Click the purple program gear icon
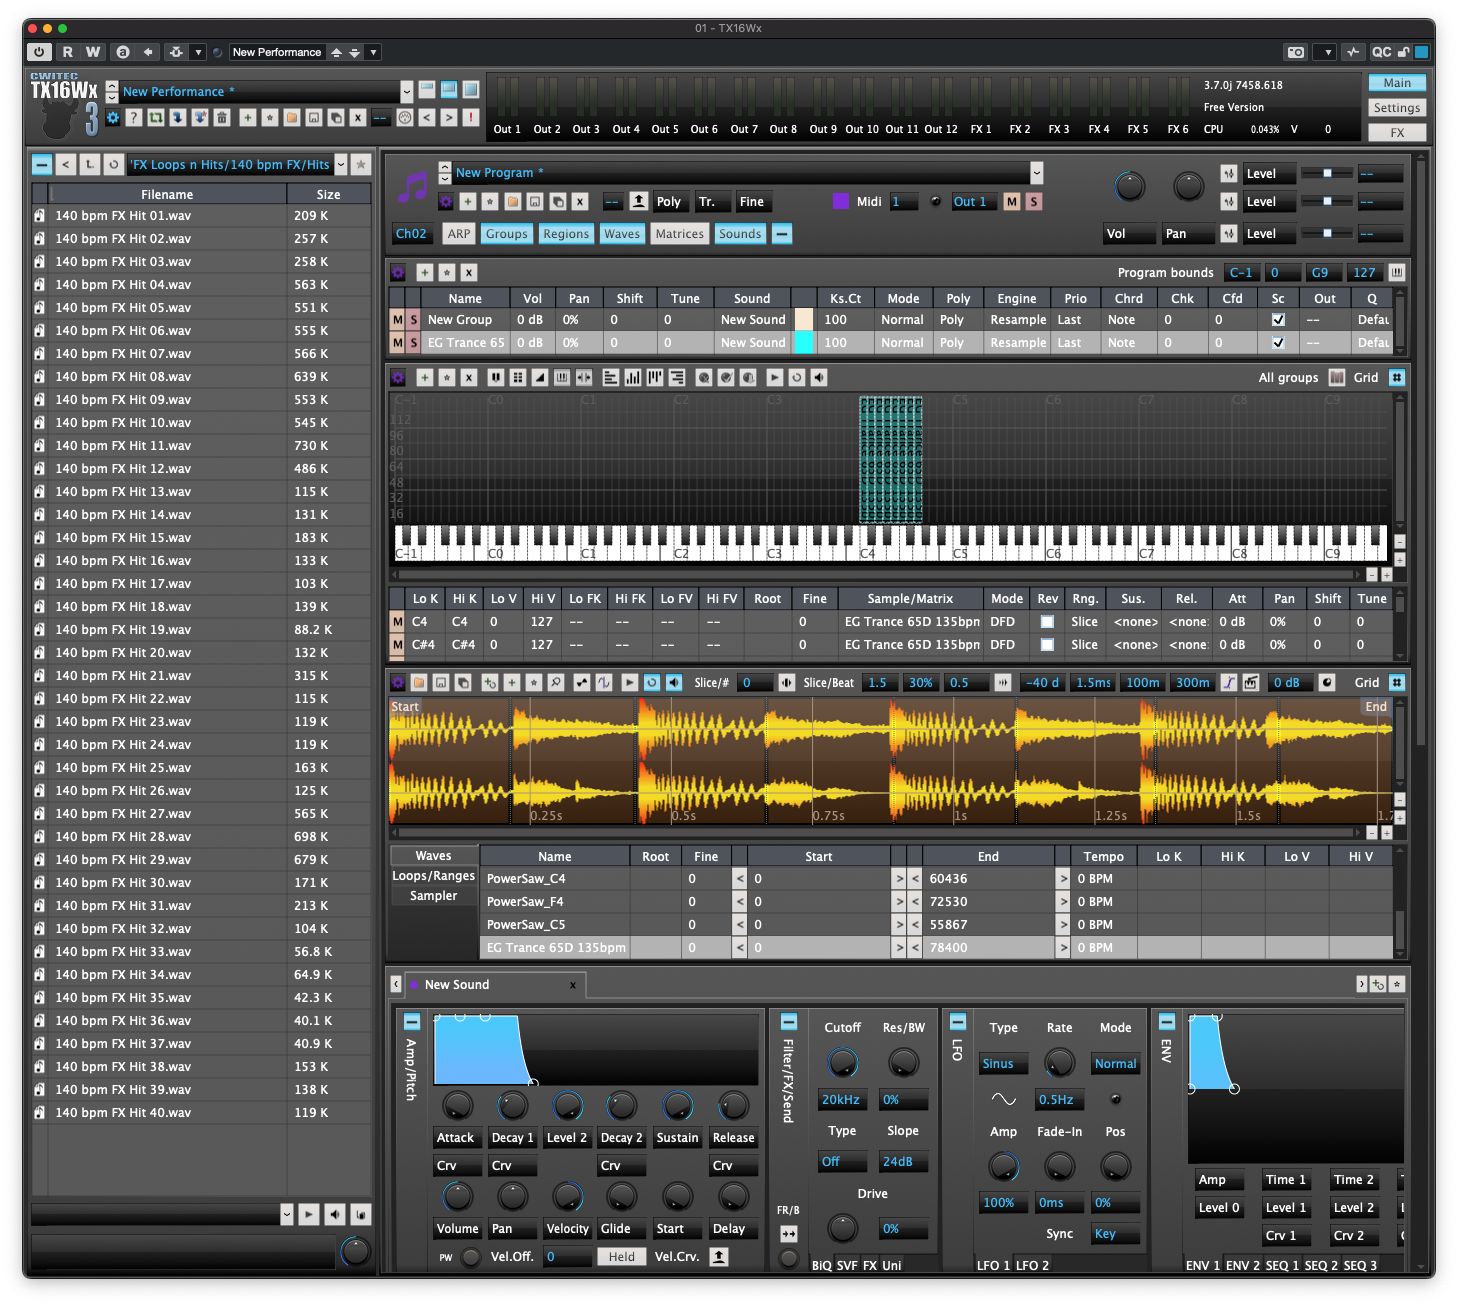1458x1305 pixels. pyautogui.click(x=446, y=202)
